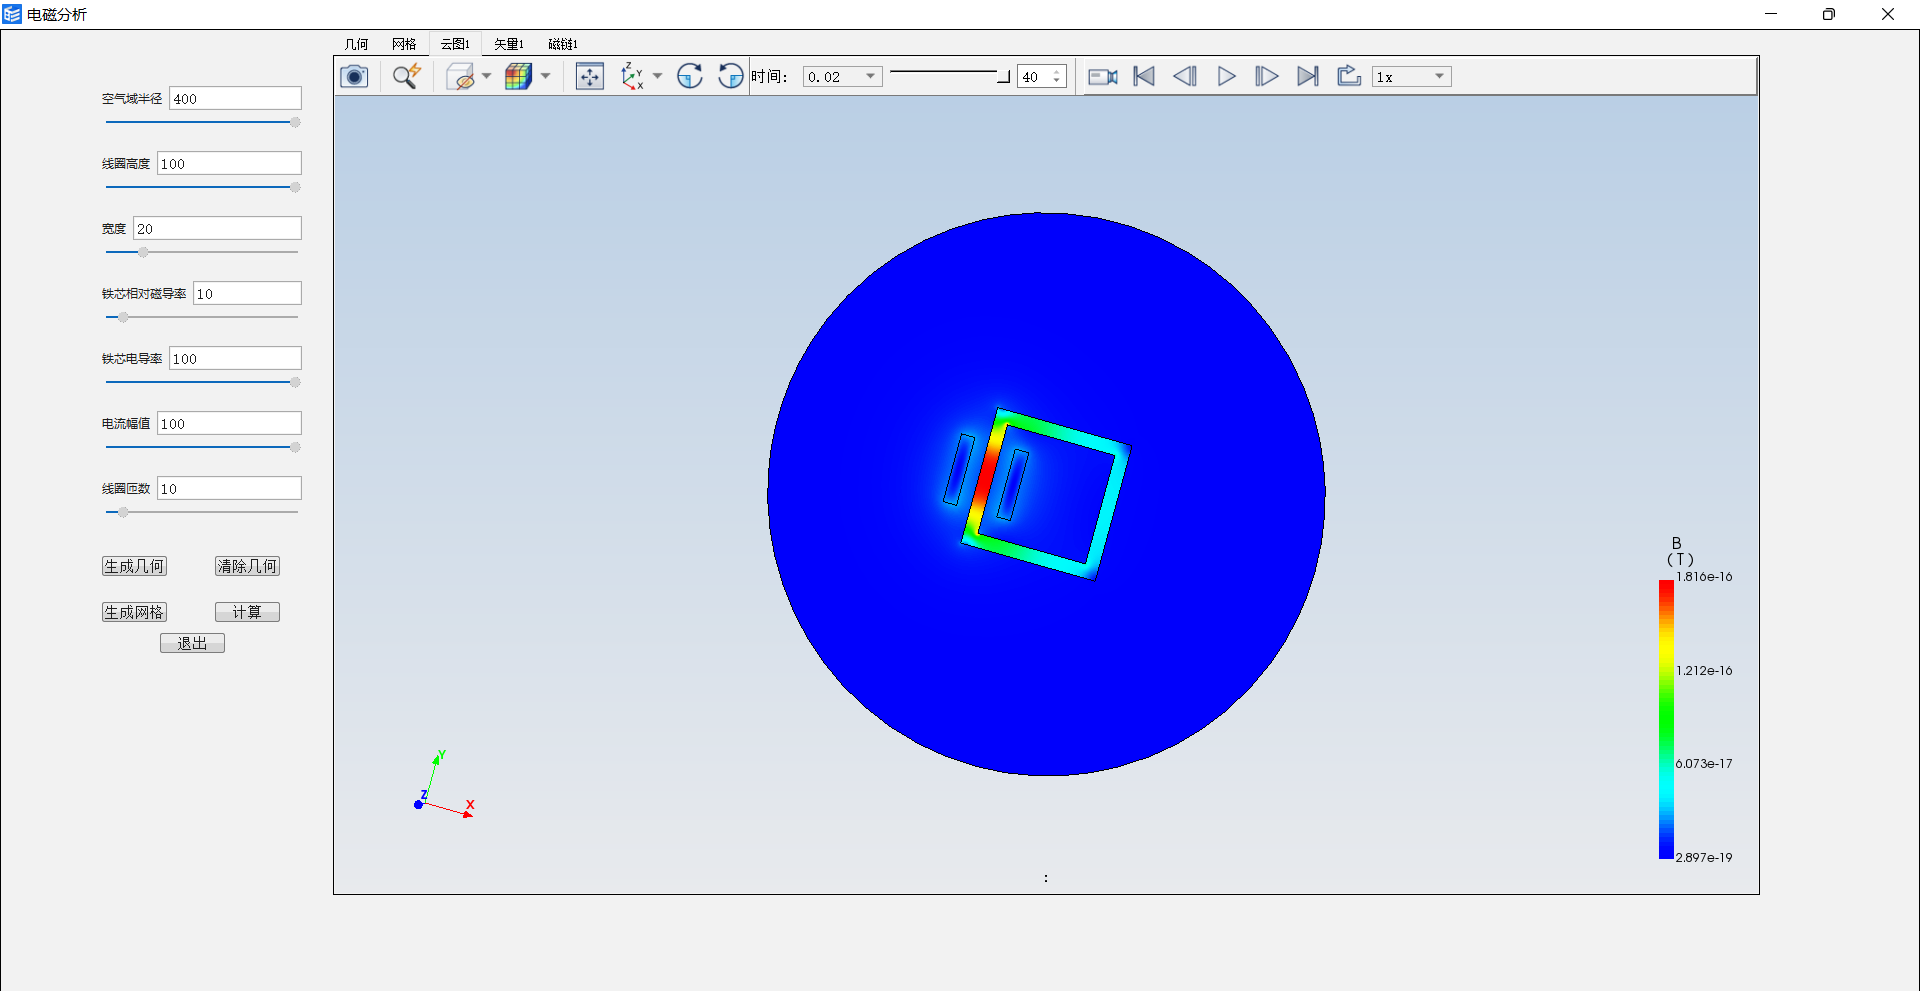Click the 宽度 slider handle
The height and width of the screenshot is (991, 1920).
coord(143,252)
